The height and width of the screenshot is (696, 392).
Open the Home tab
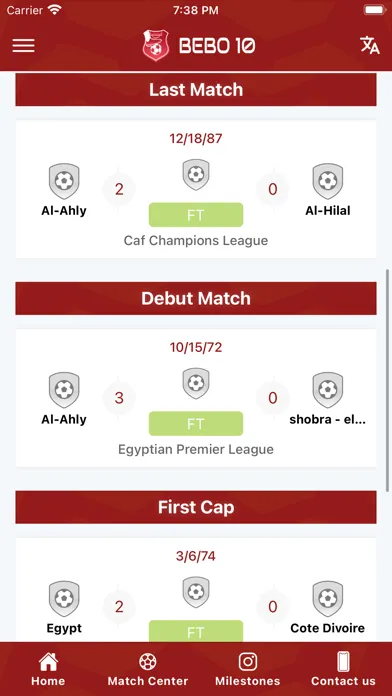tap(48, 669)
